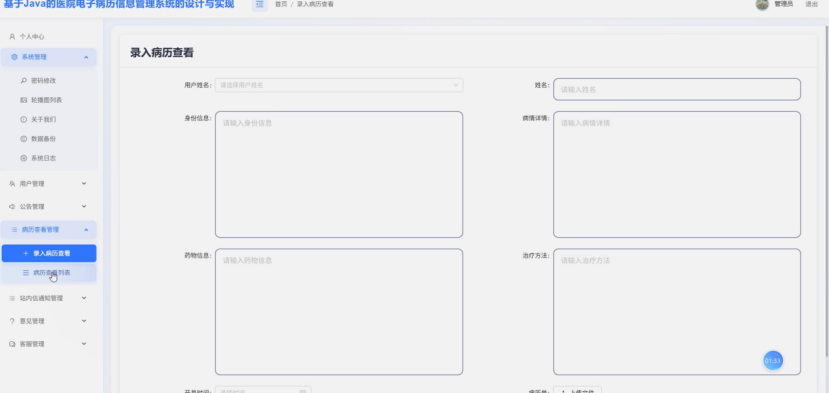The image size is (829, 393).
Task: Click the blue 01:33 timer badge
Action: point(772,361)
